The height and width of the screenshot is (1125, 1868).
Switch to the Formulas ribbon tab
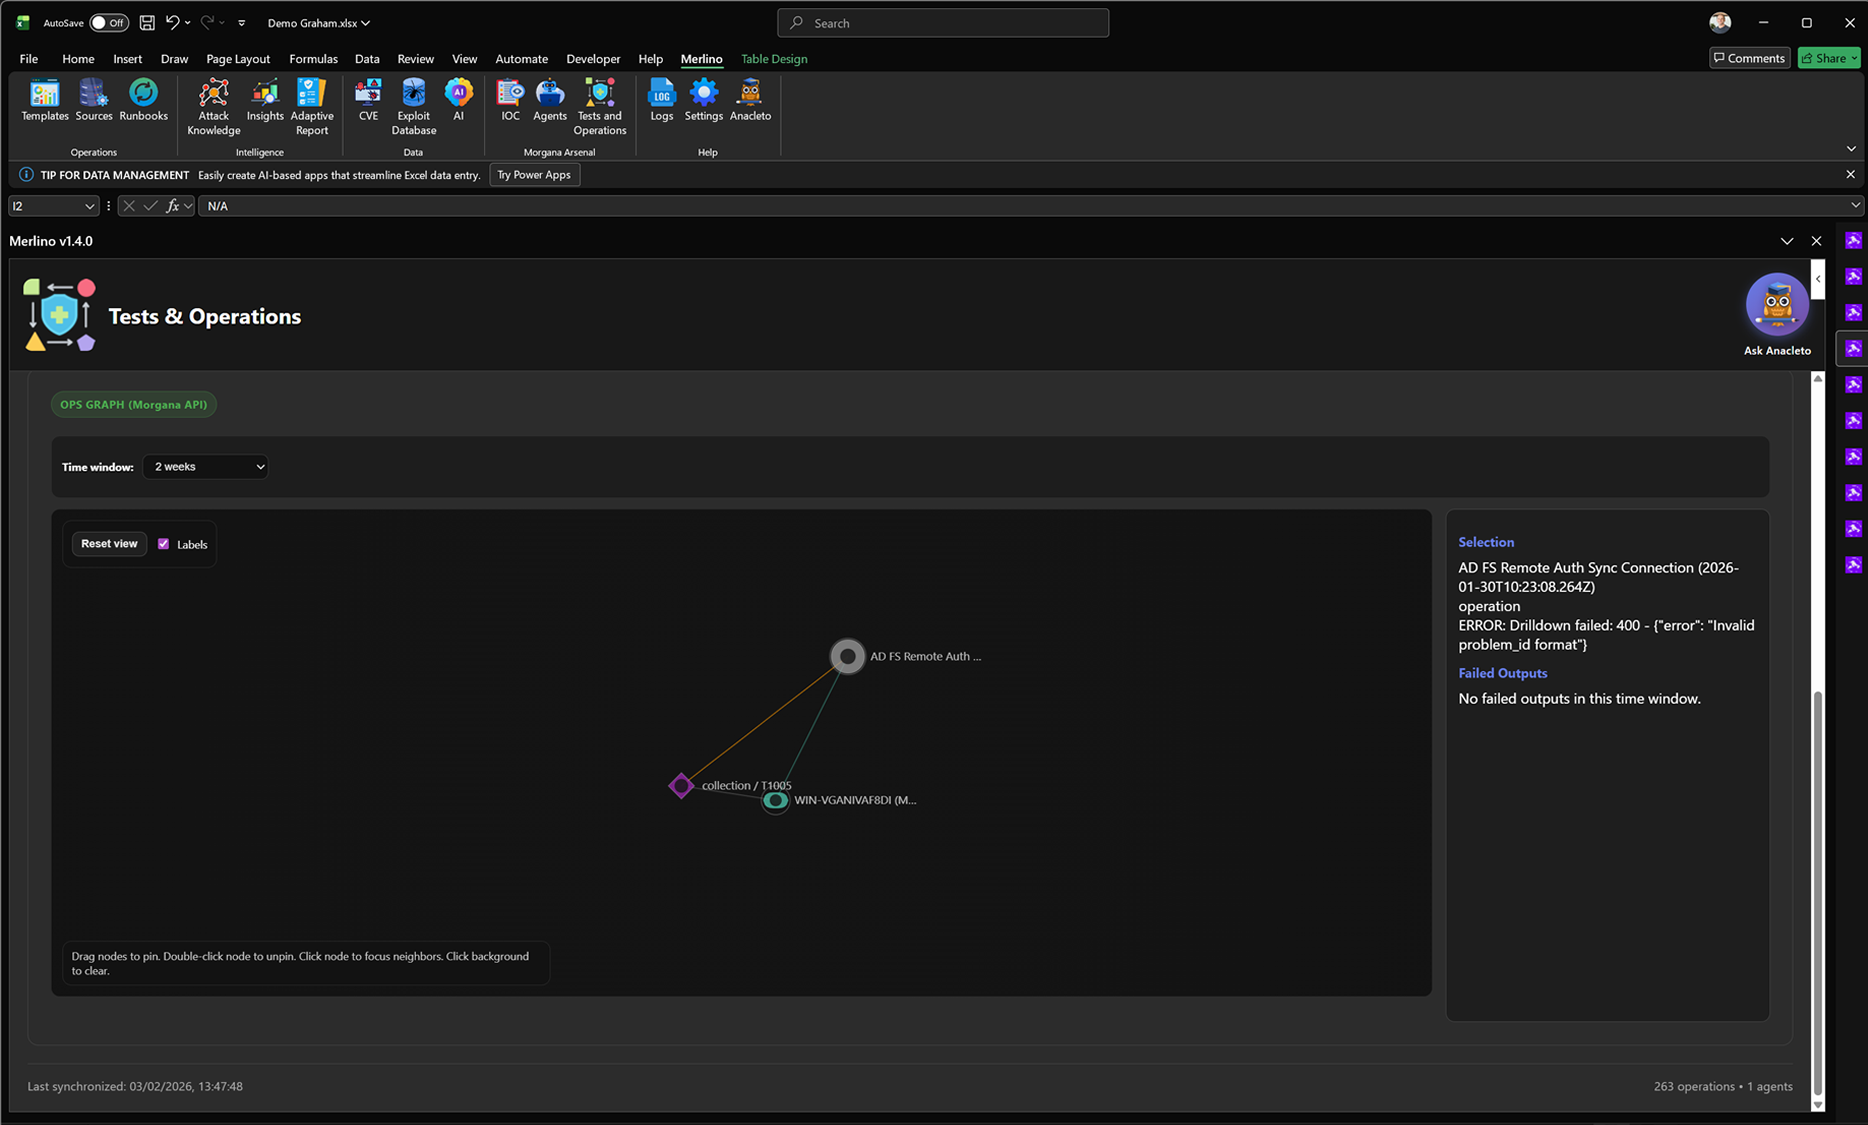pos(313,59)
